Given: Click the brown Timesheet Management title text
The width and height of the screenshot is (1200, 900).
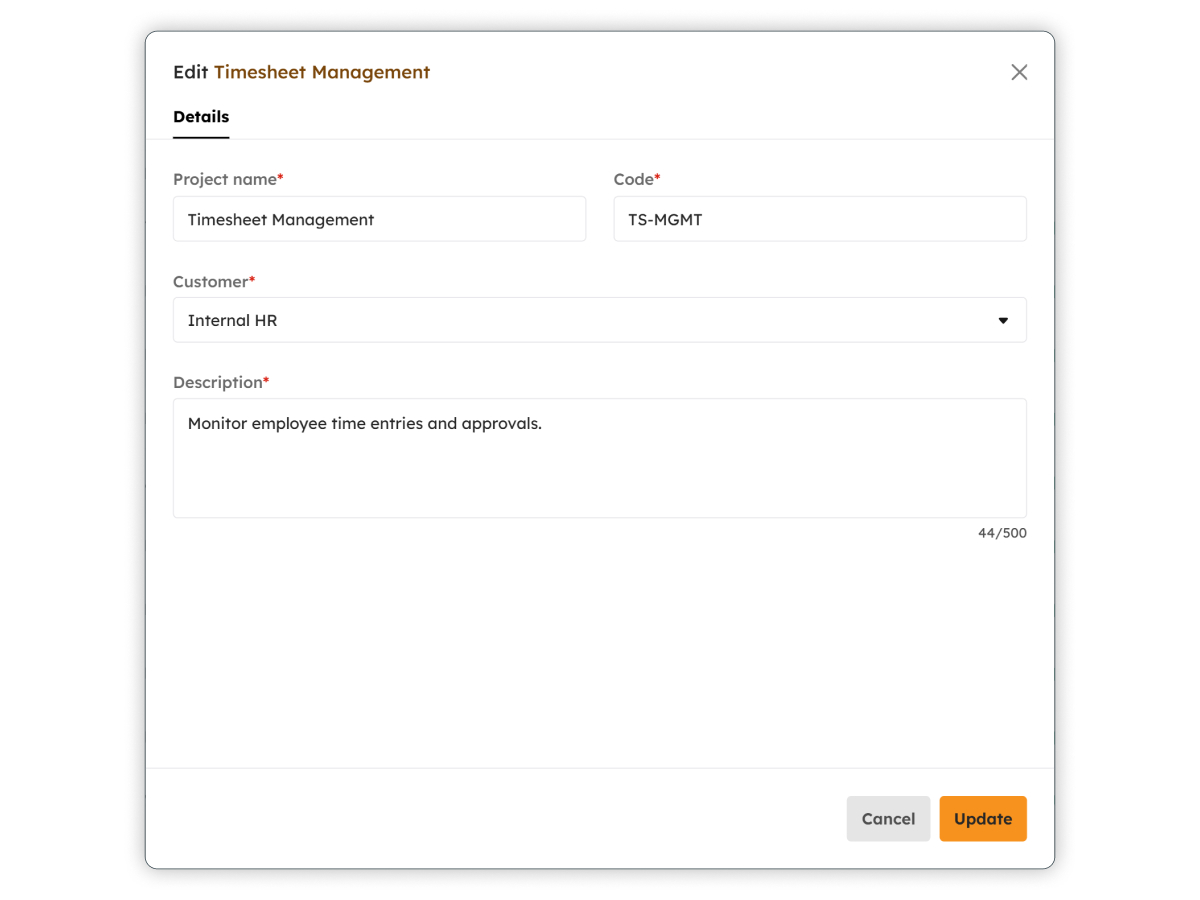Looking at the screenshot, I should coord(322,72).
